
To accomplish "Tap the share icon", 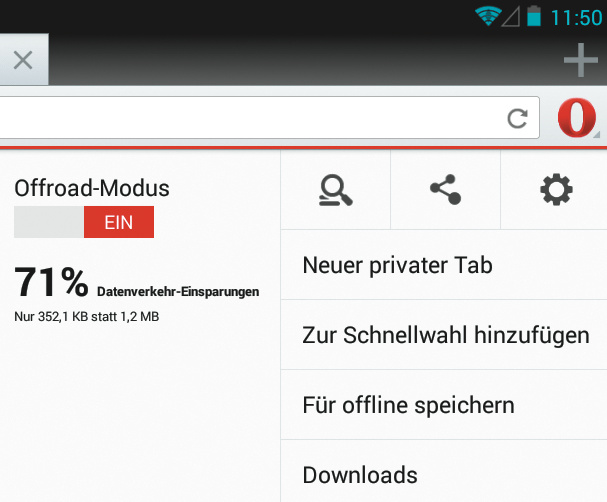I will tap(446, 189).
